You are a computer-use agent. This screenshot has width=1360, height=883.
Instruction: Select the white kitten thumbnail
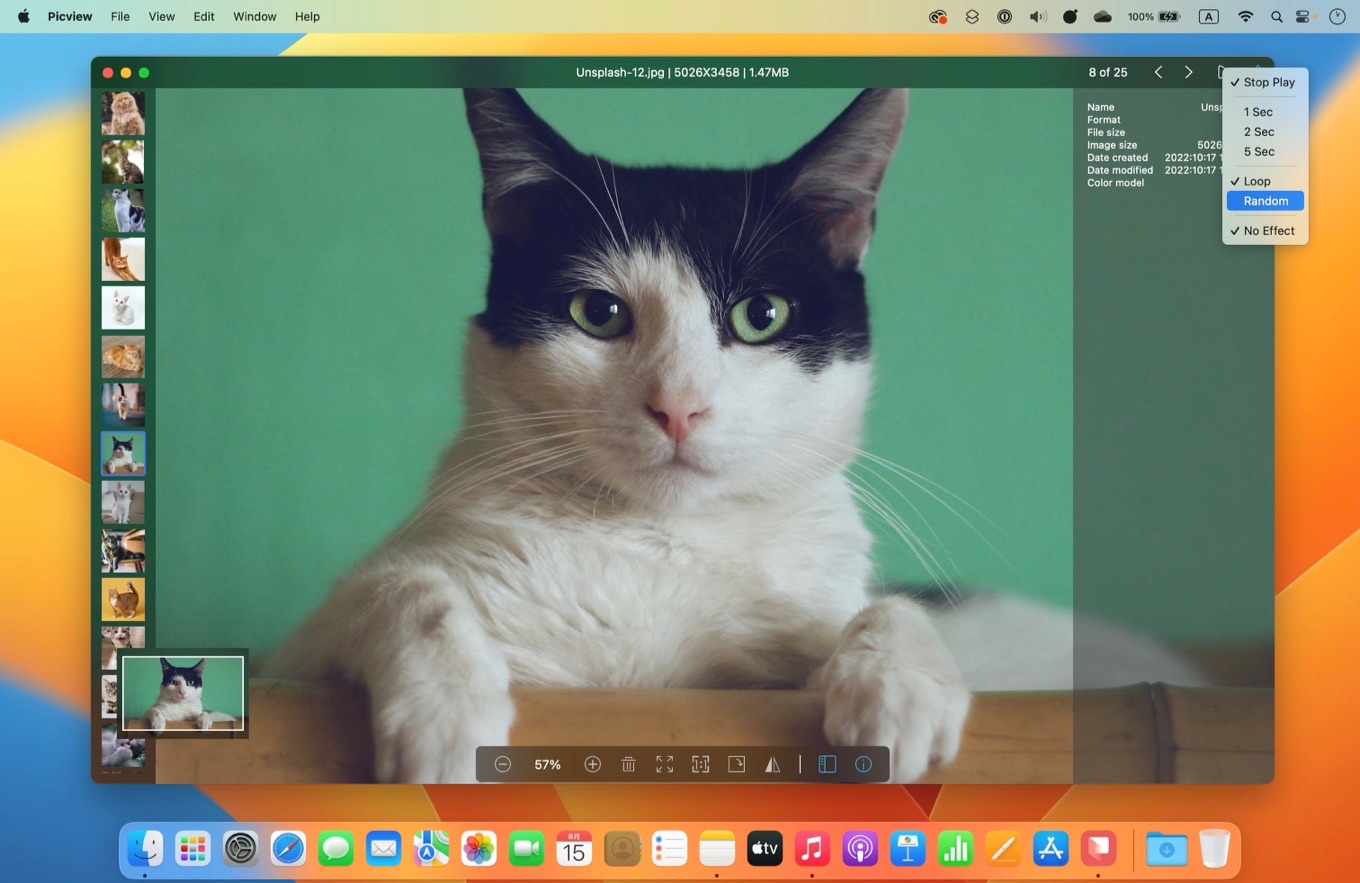pyautogui.click(x=123, y=308)
